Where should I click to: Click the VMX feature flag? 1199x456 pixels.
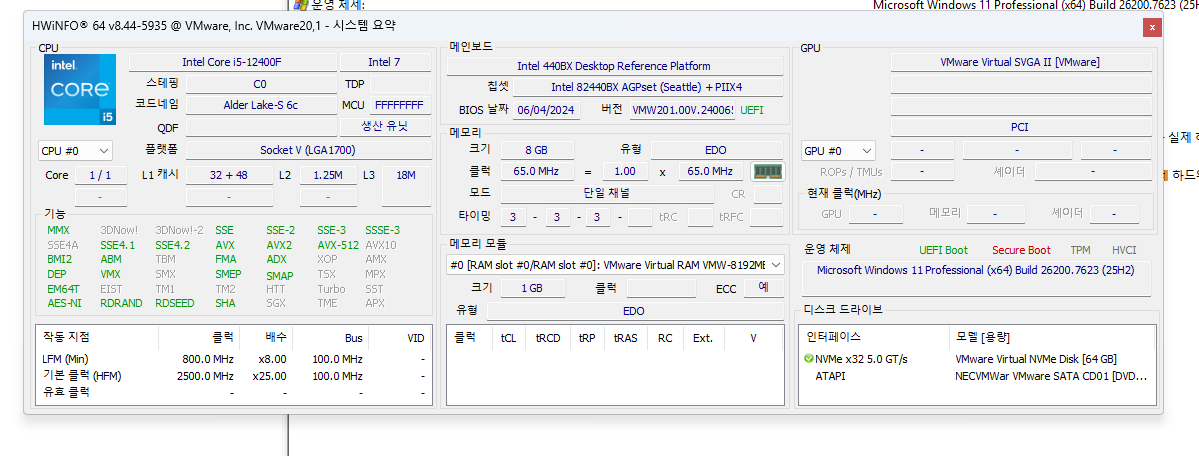(x=111, y=274)
